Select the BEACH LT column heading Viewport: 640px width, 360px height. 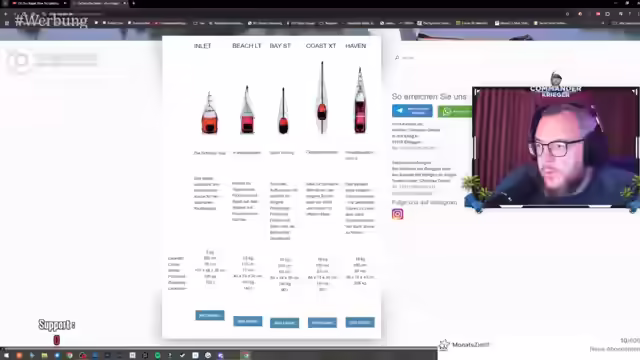click(x=247, y=46)
